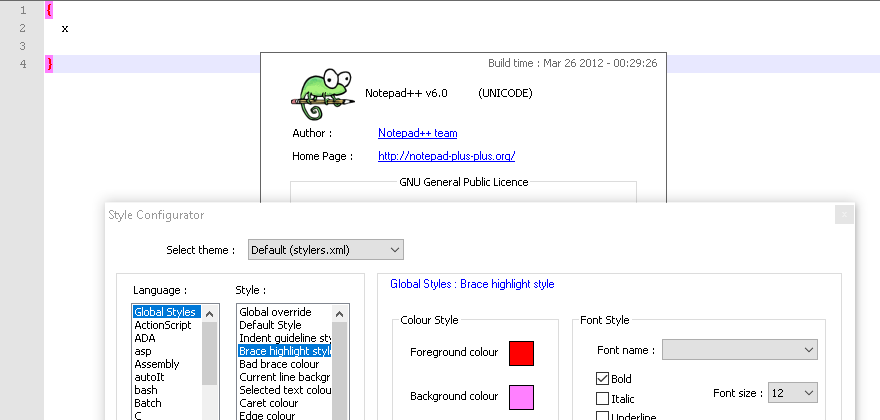
Task: Select Brace highlight style
Action: click(x=285, y=351)
